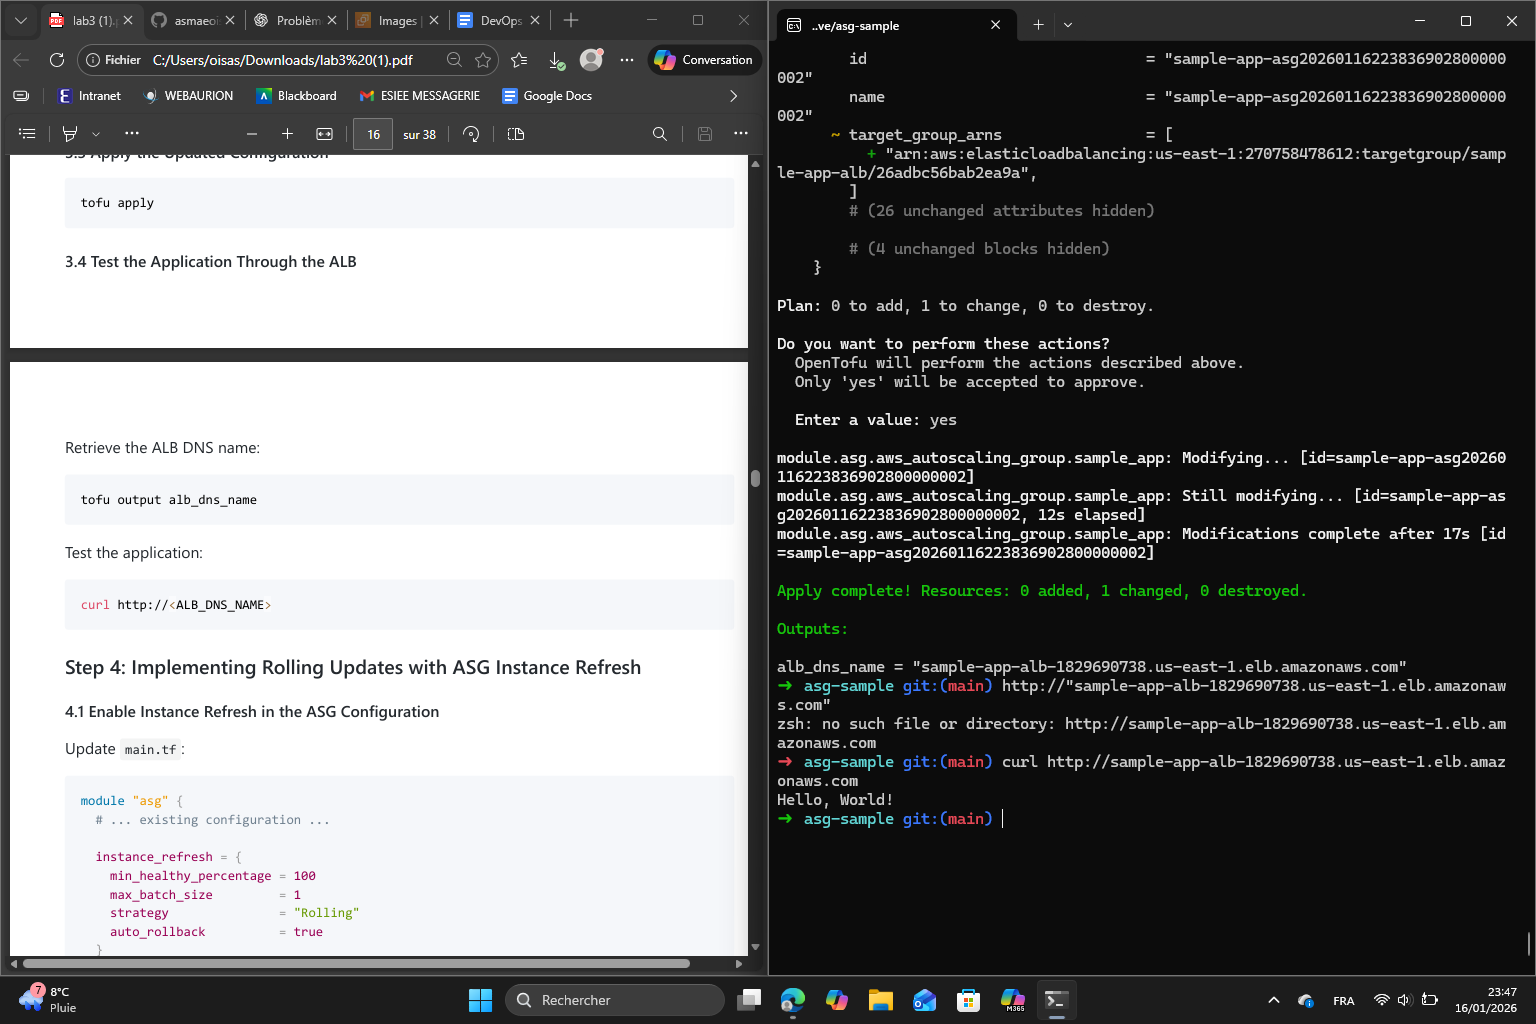
Task: Zoom out the PDF with minus button
Action: (252, 134)
